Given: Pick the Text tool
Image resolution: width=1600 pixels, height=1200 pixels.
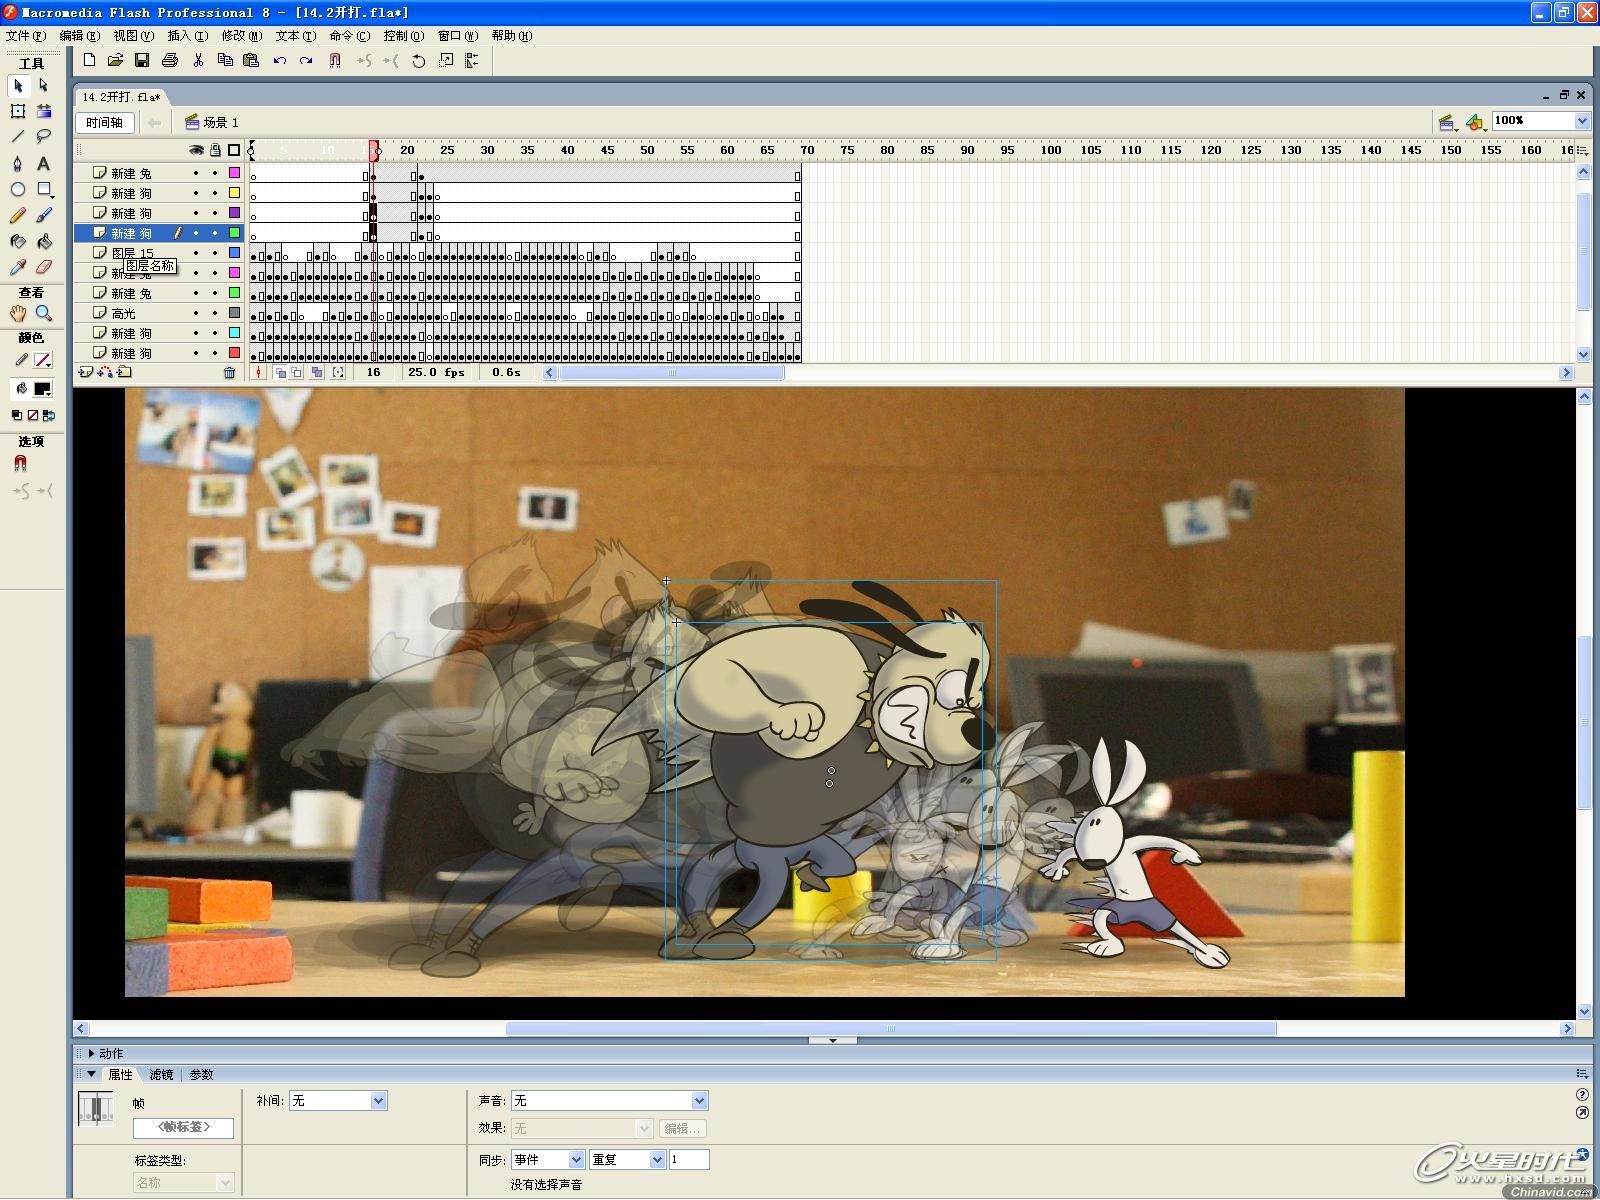Looking at the screenshot, I should tap(44, 163).
